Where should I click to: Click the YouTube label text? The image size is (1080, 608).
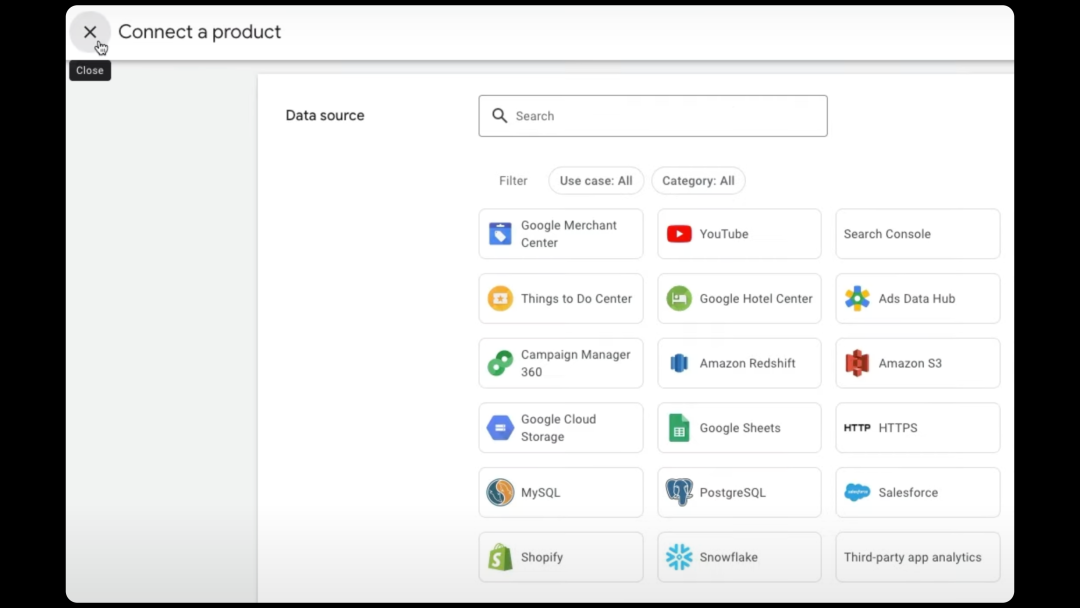click(x=724, y=234)
